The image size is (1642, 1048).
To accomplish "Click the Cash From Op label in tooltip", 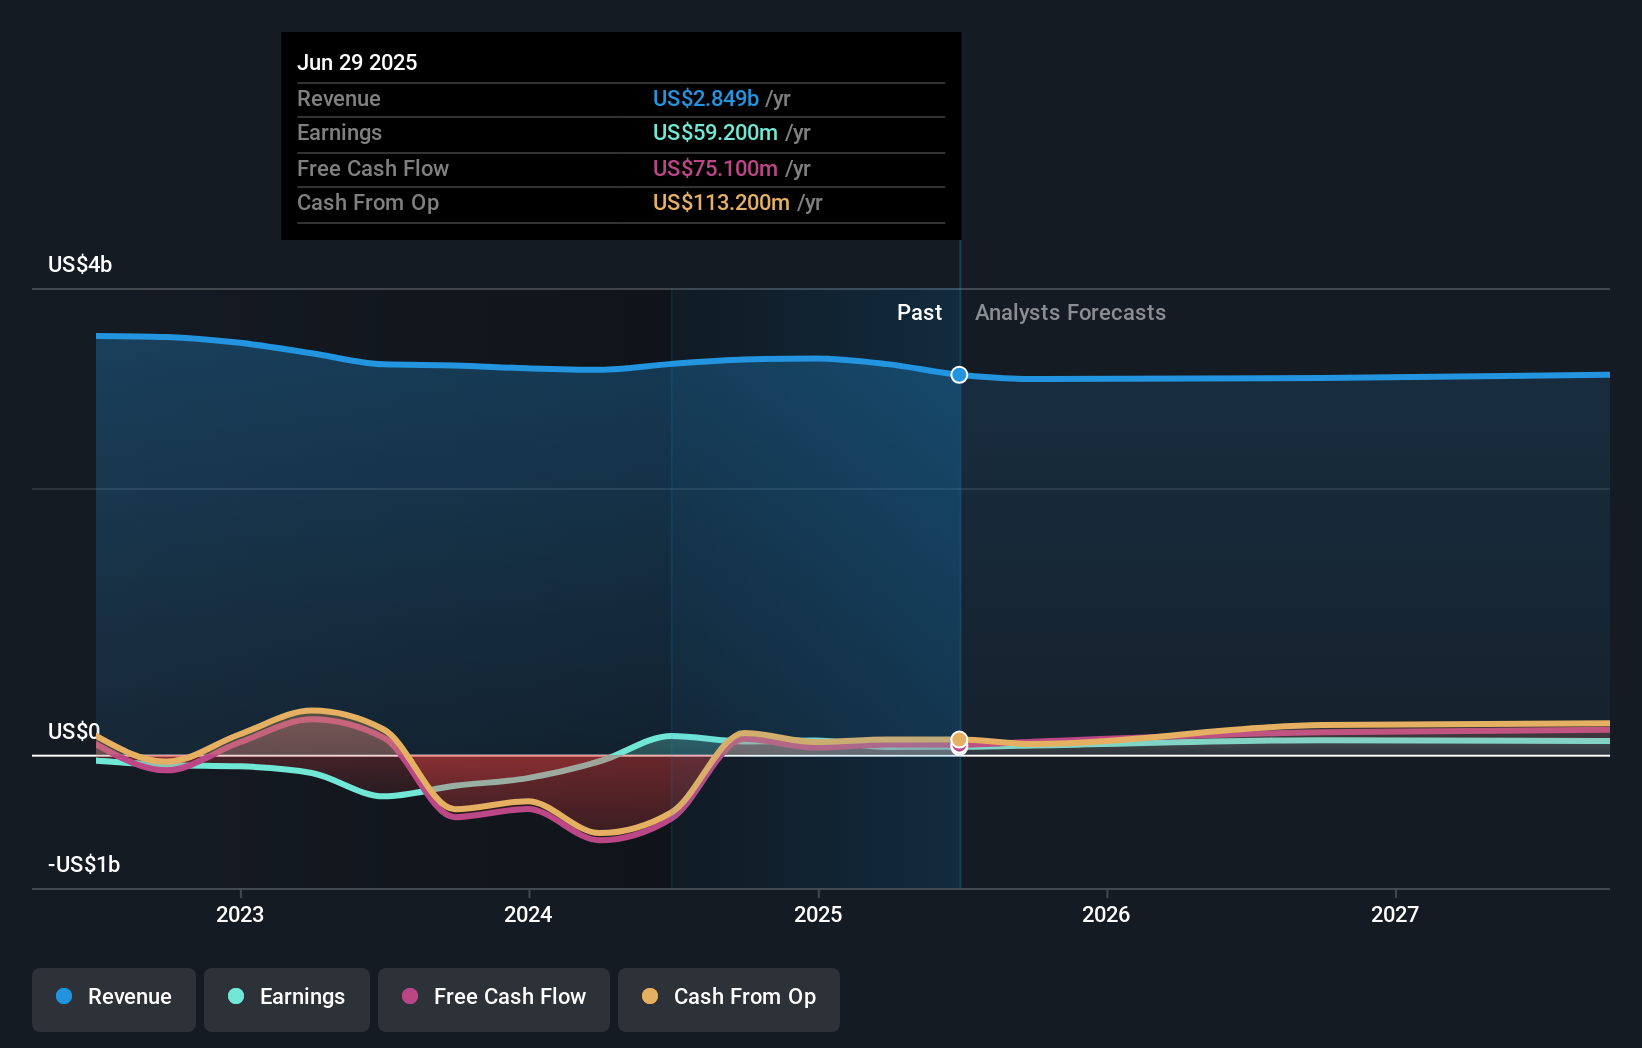I will click(x=368, y=202).
